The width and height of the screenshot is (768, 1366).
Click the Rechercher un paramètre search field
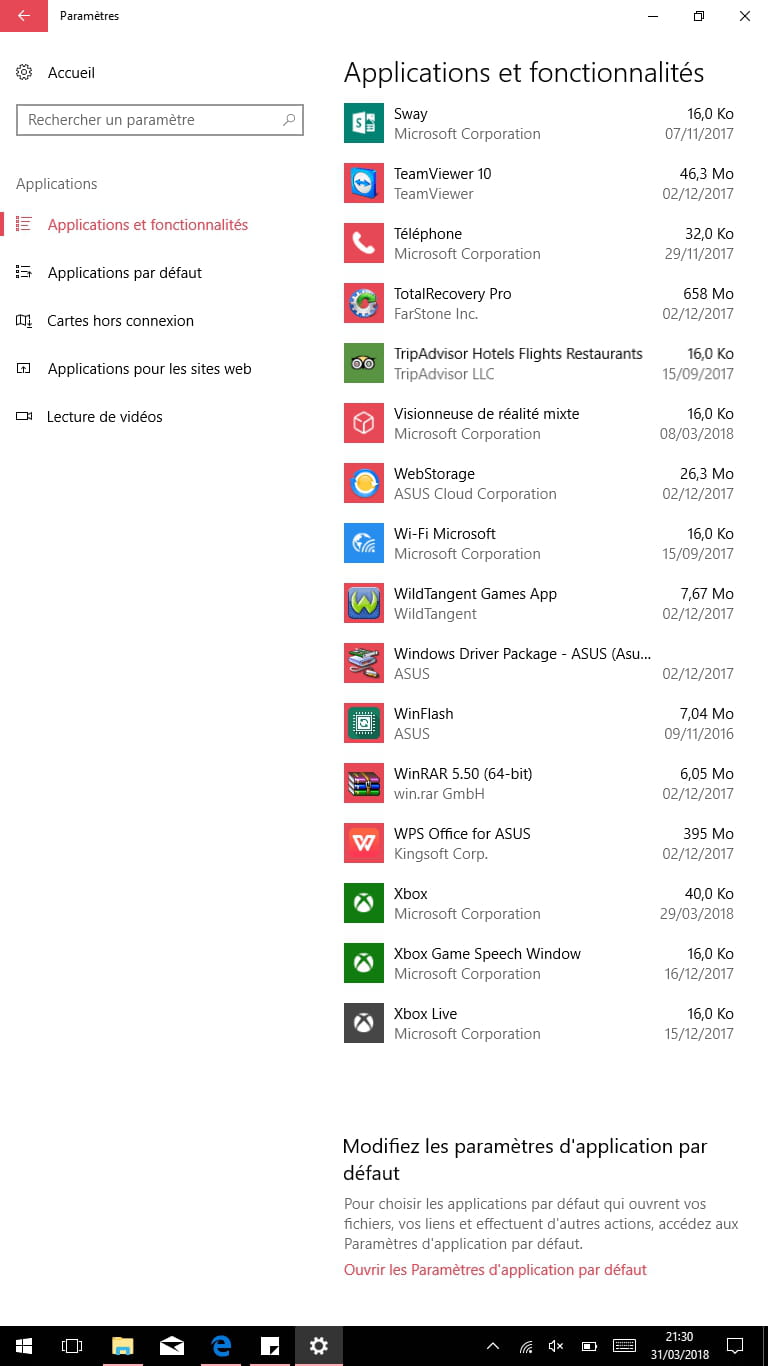click(x=160, y=120)
